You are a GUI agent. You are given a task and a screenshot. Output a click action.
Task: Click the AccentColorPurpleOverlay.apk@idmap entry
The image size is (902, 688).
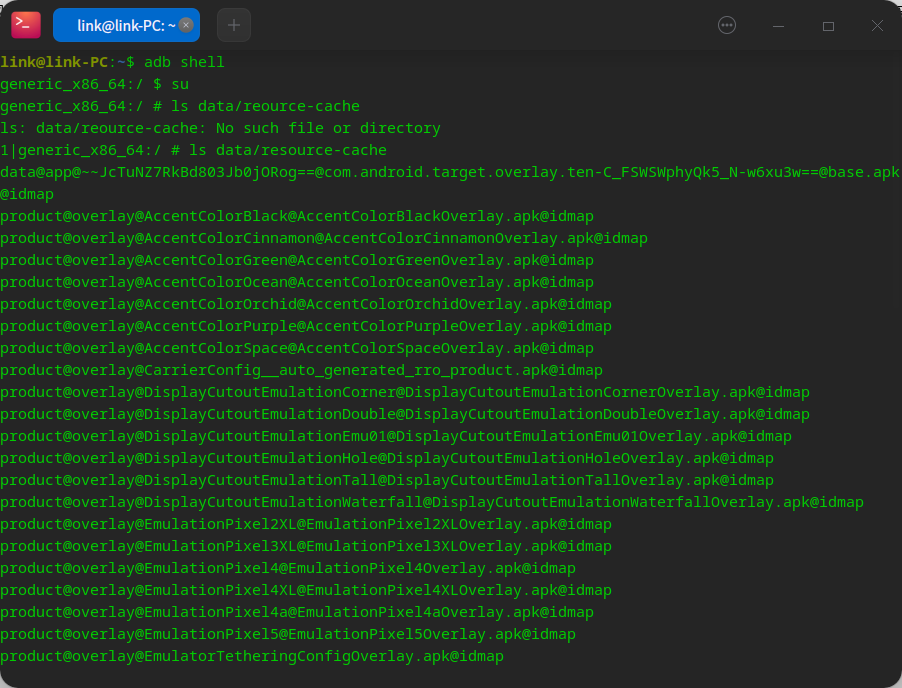(306, 326)
